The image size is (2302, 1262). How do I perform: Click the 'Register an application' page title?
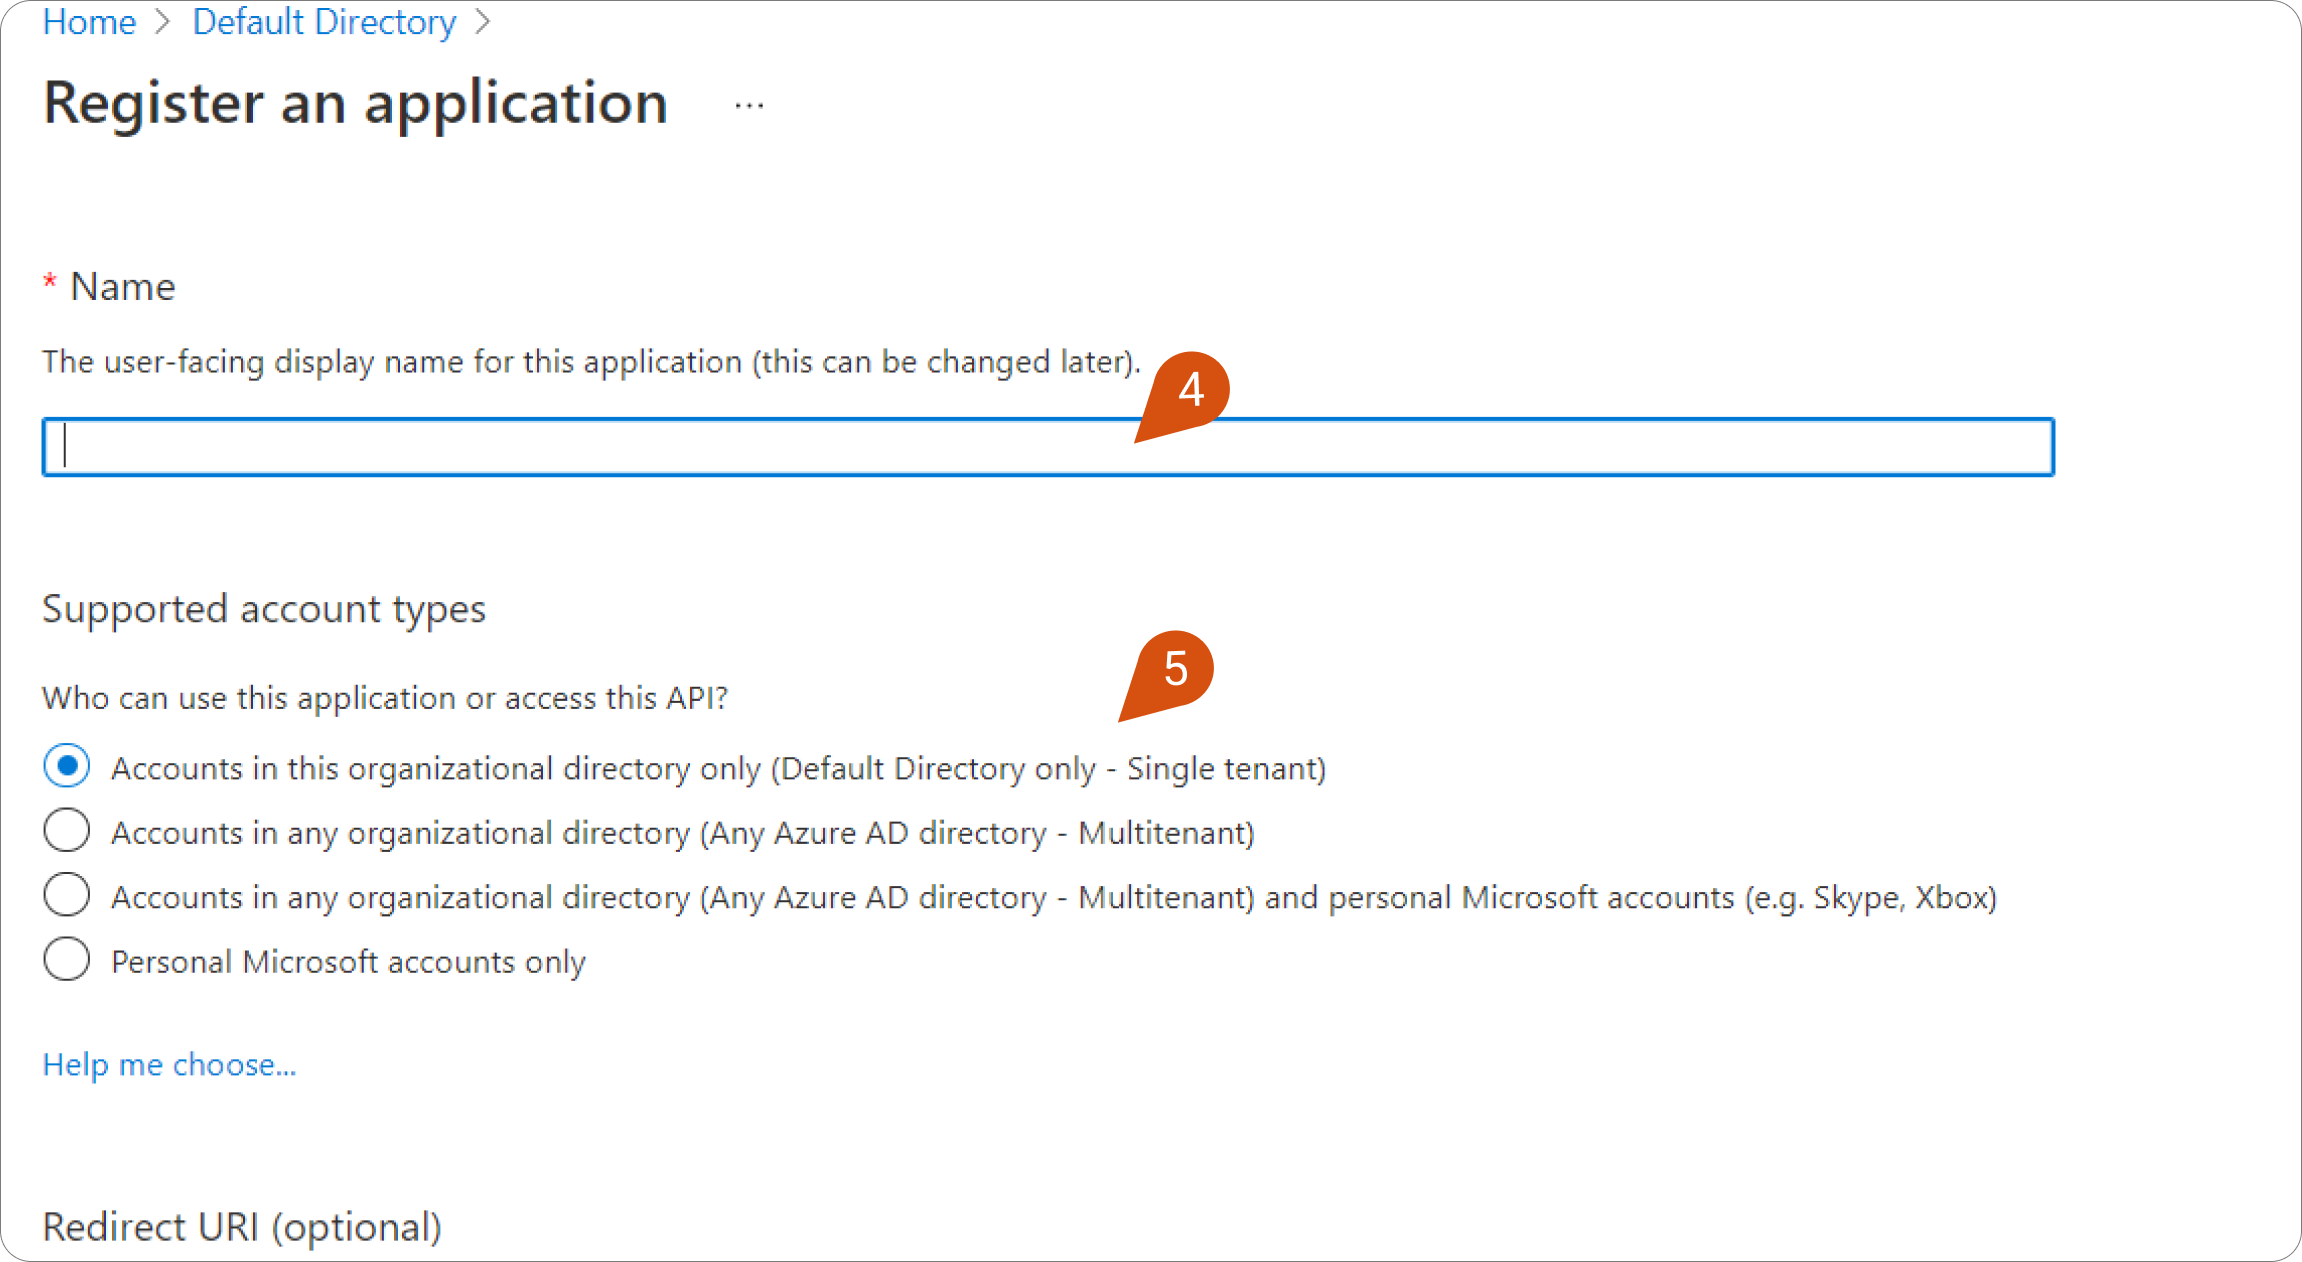coord(355,103)
